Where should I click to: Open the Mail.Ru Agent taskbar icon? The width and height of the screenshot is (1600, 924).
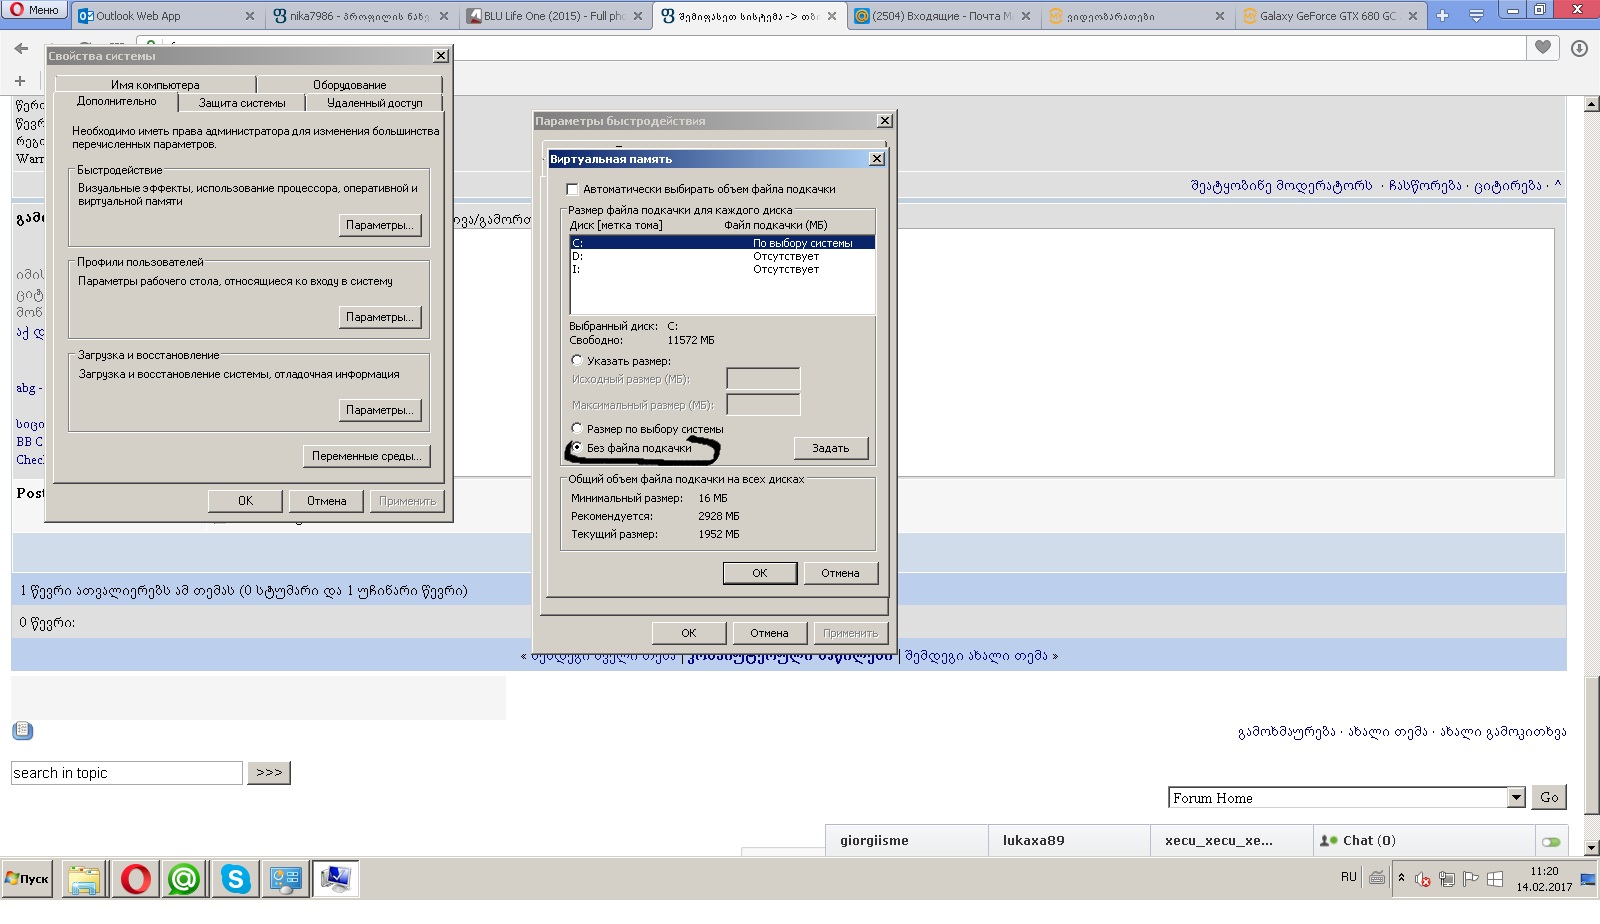click(x=184, y=879)
